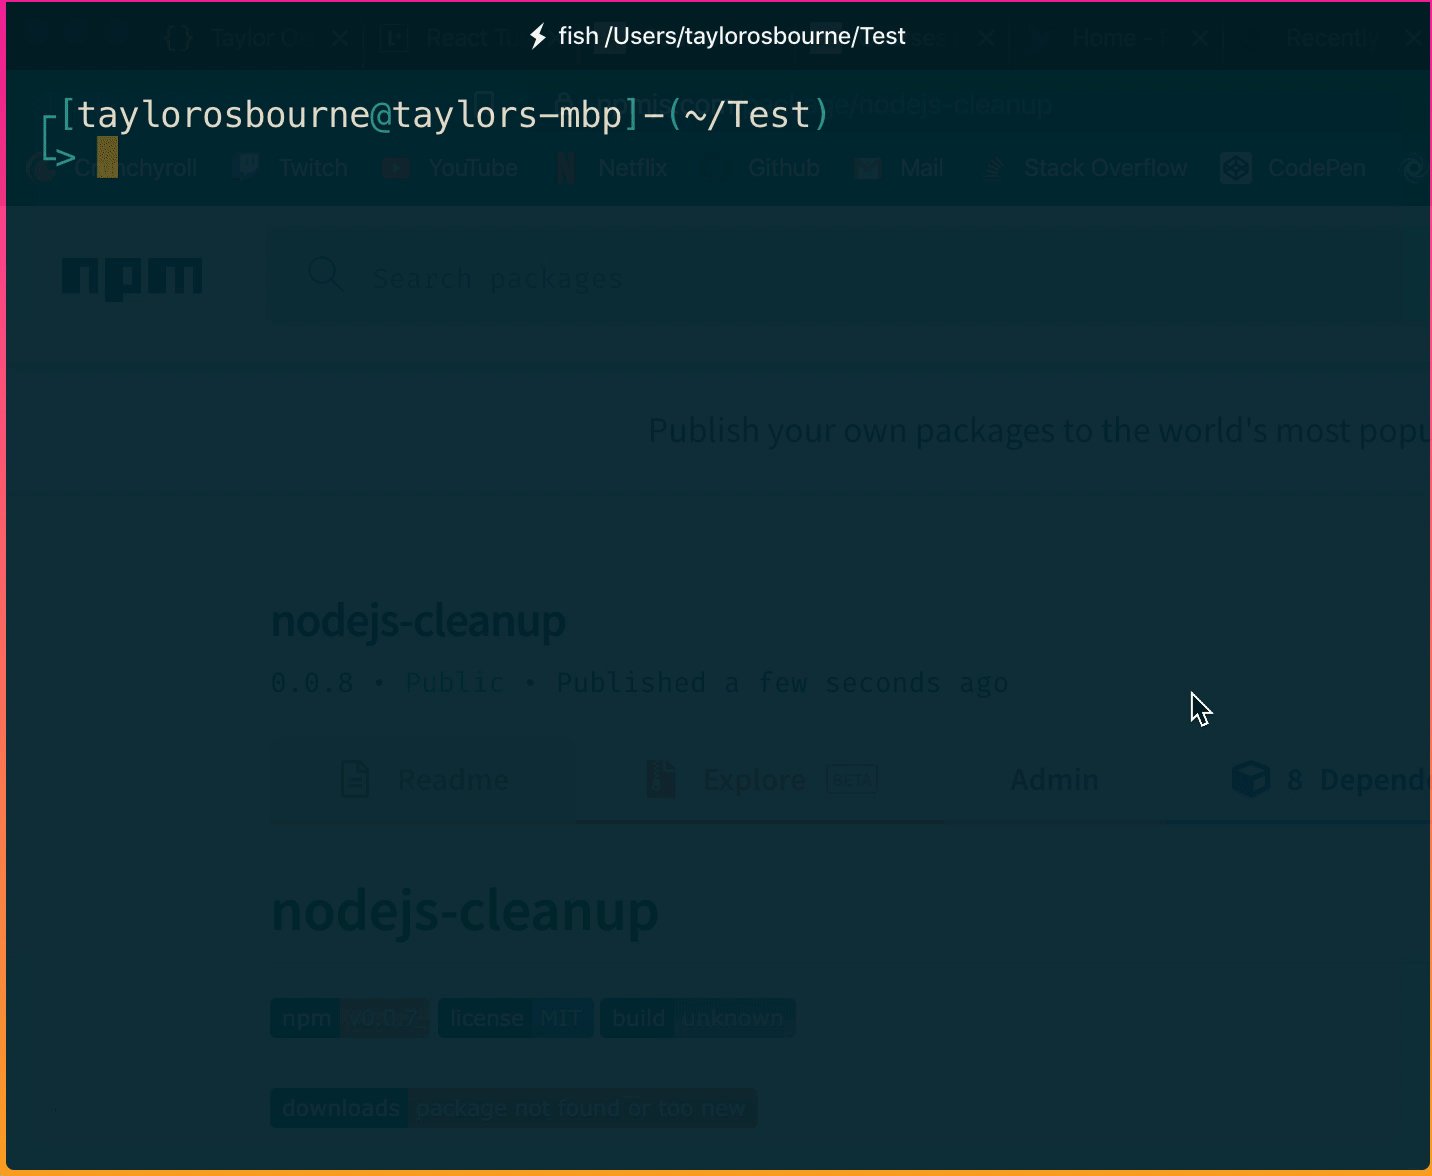Click the 'license MIT' badge
The height and width of the screenshot is (1176, 1432).
[516, 1019]
